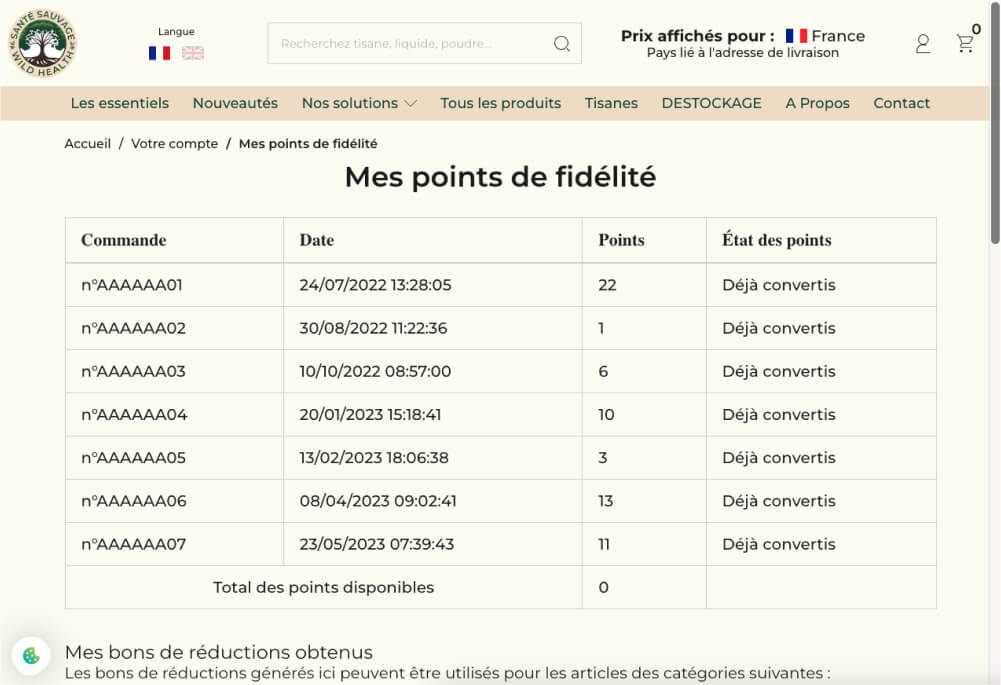Click points value 10 for AAAAAA04
This screenshot has width=1001, height=685.
pyautogui.click(x=606, y=415)
